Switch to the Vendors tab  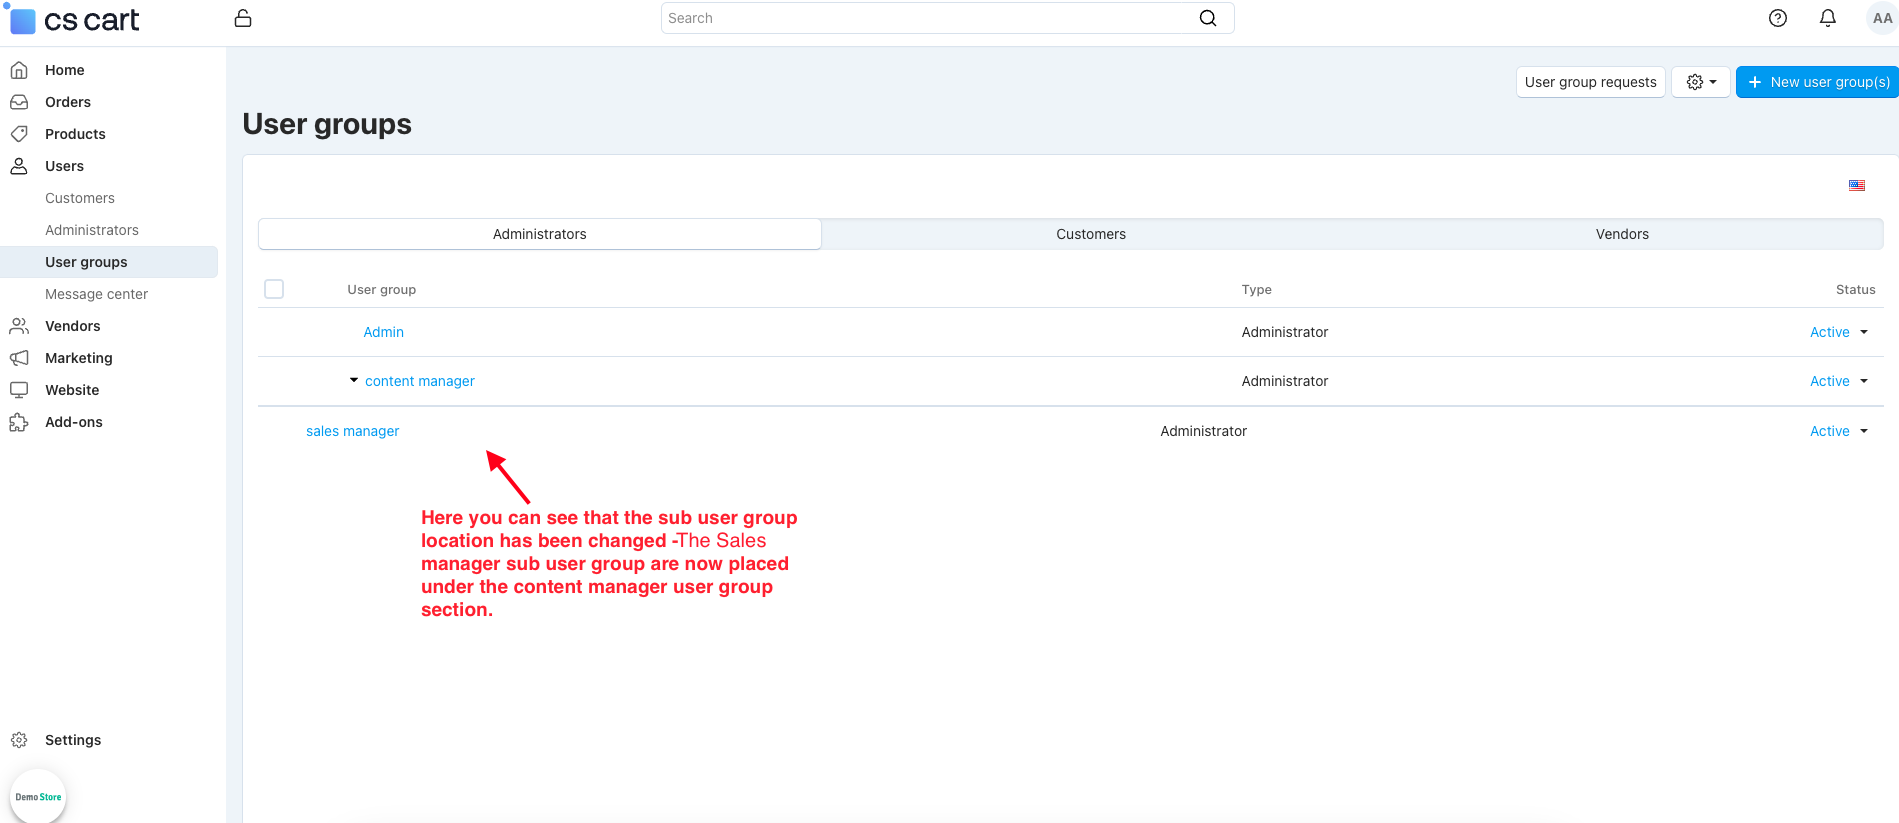[1621, 234]
